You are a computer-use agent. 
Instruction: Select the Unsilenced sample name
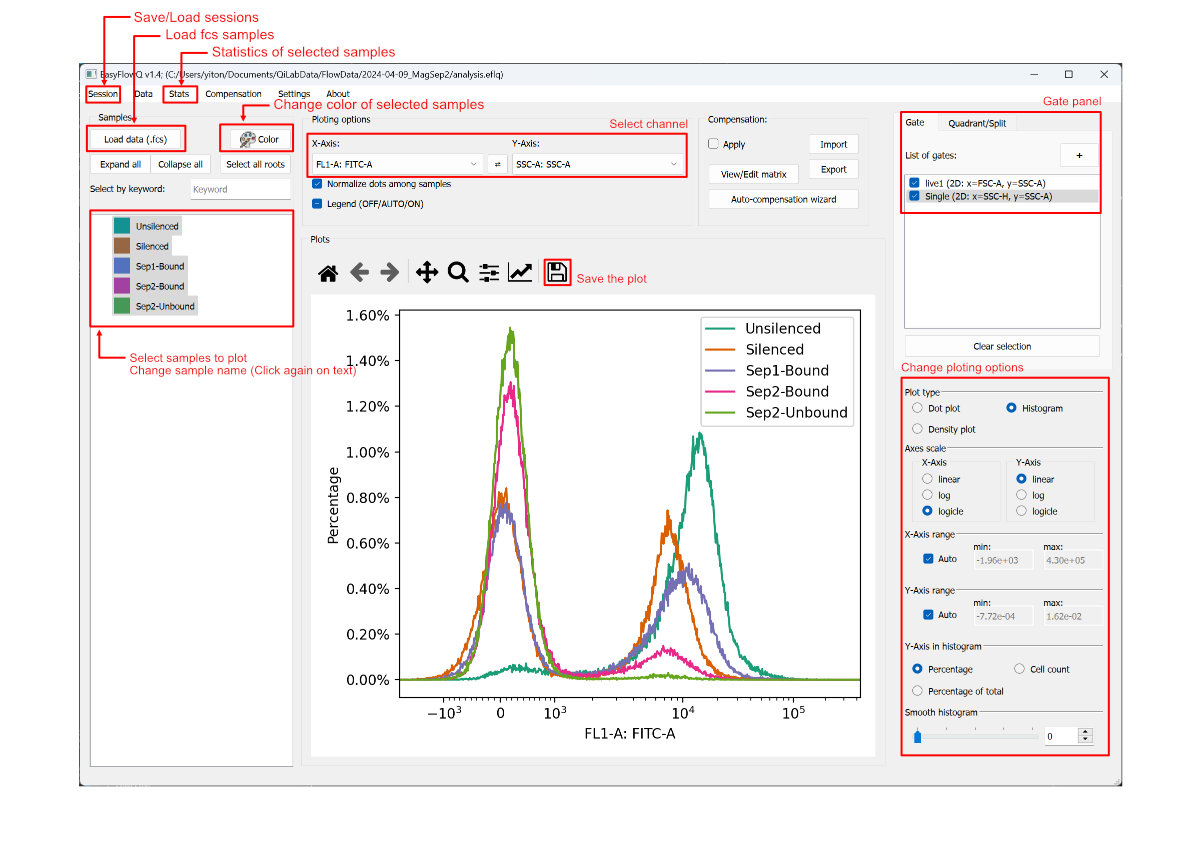[x=157, y=227]
